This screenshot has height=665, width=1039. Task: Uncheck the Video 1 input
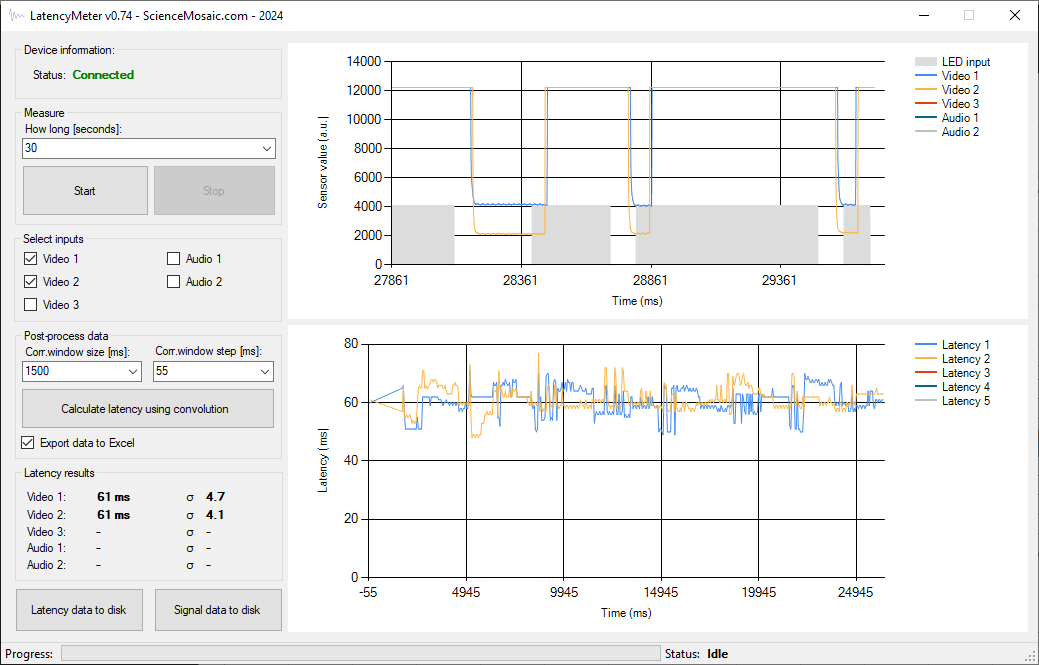point(30,259)
